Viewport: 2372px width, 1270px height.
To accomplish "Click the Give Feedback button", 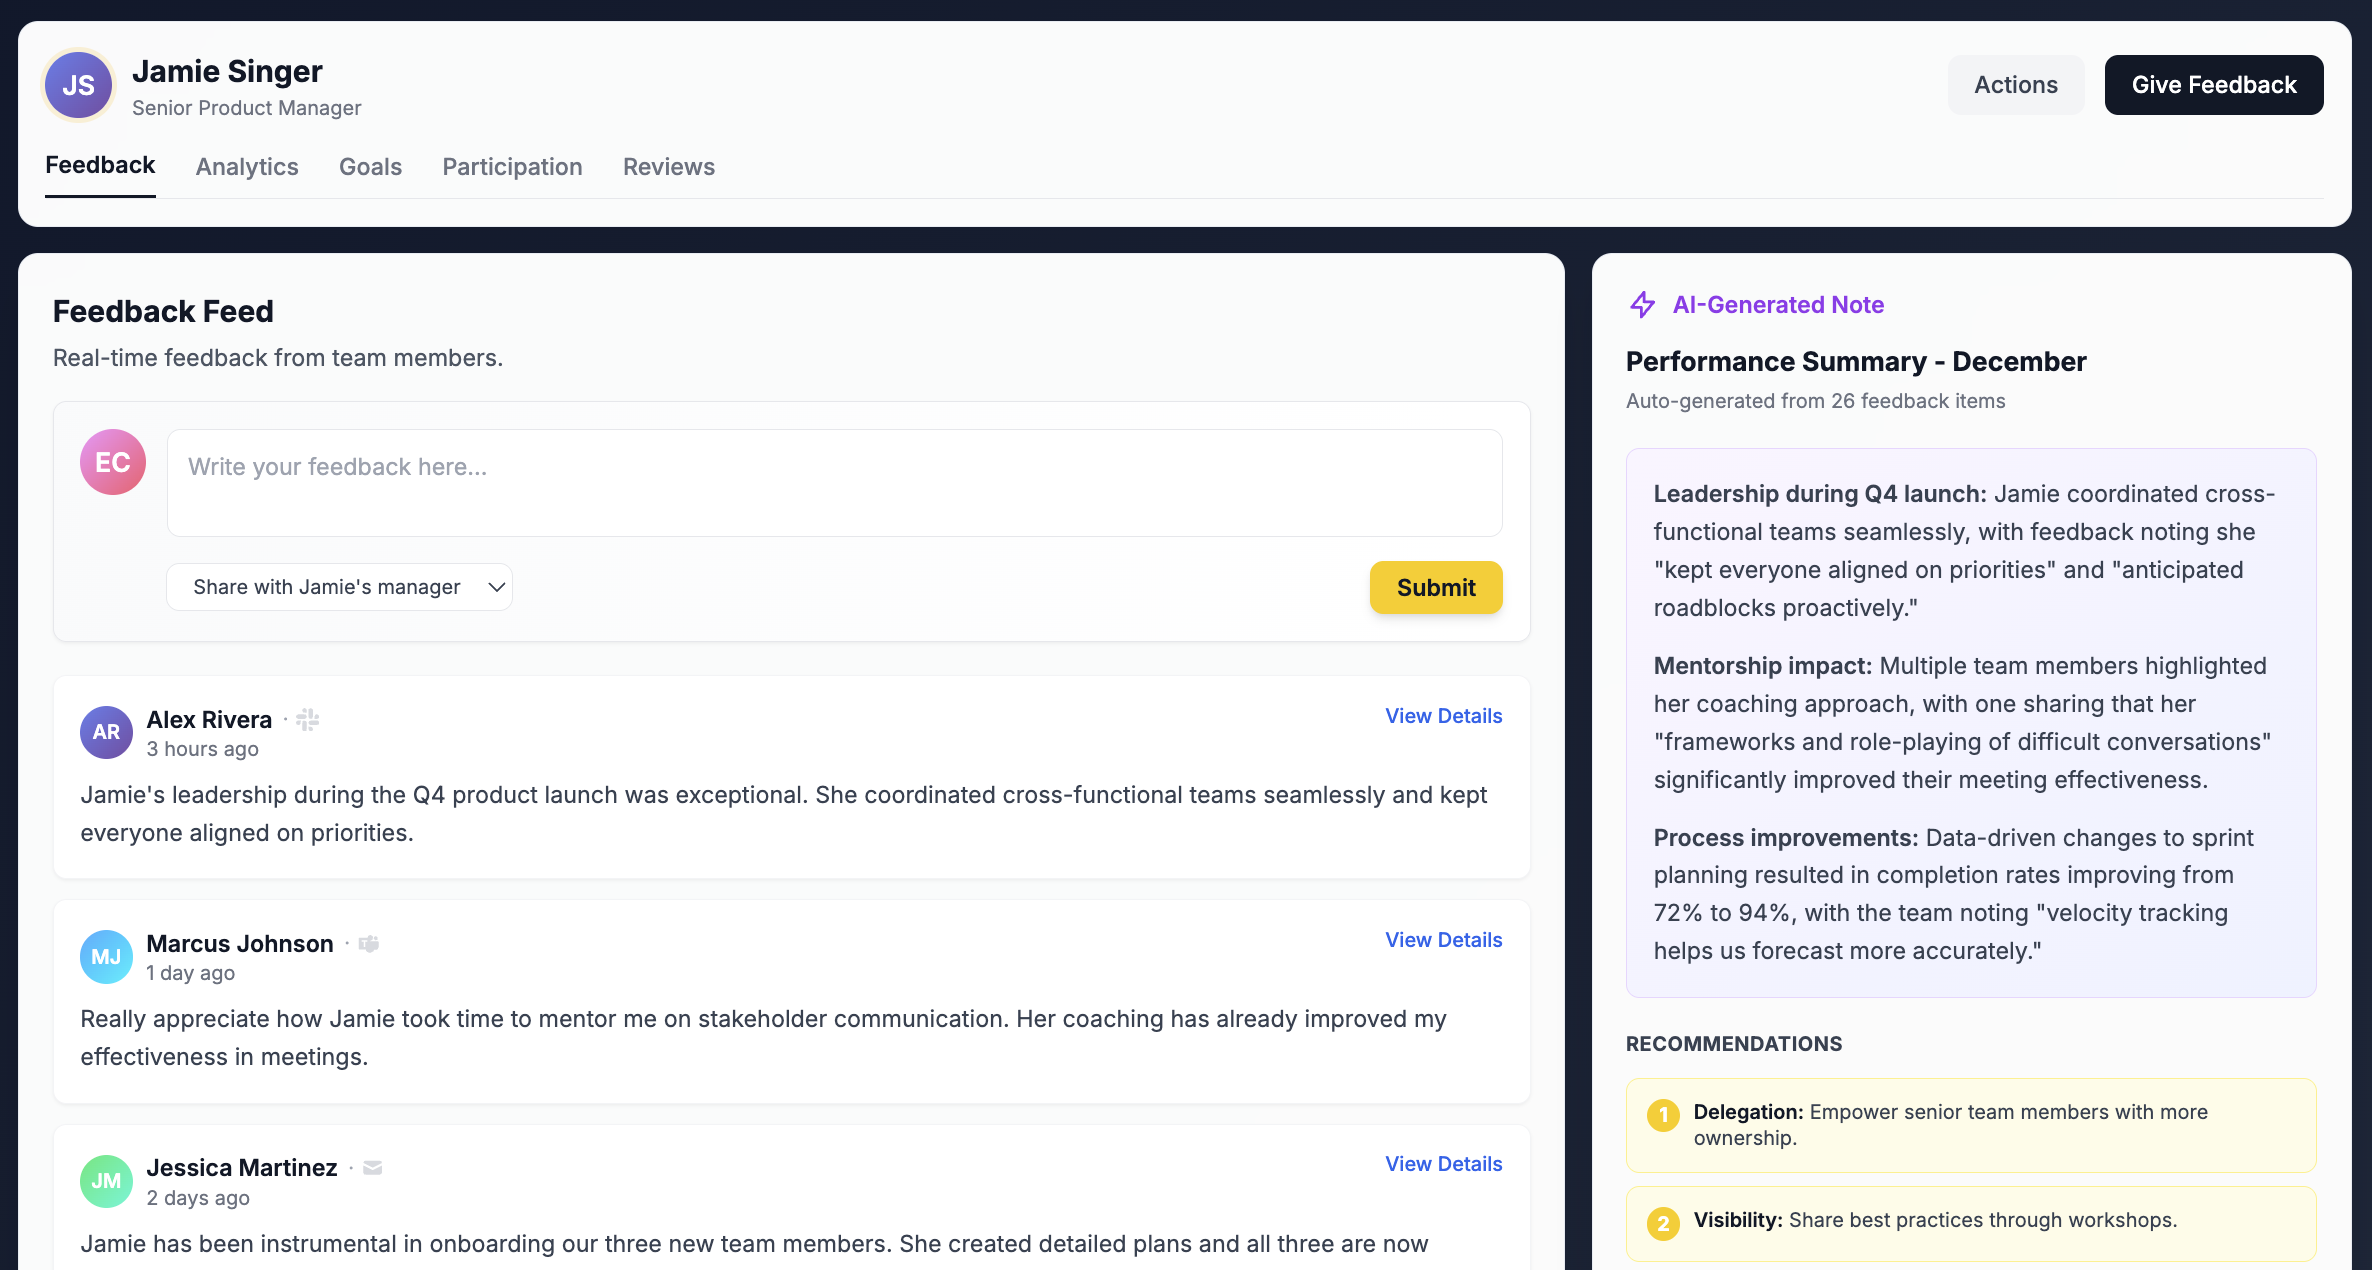I will click(x=2213, y=85).
